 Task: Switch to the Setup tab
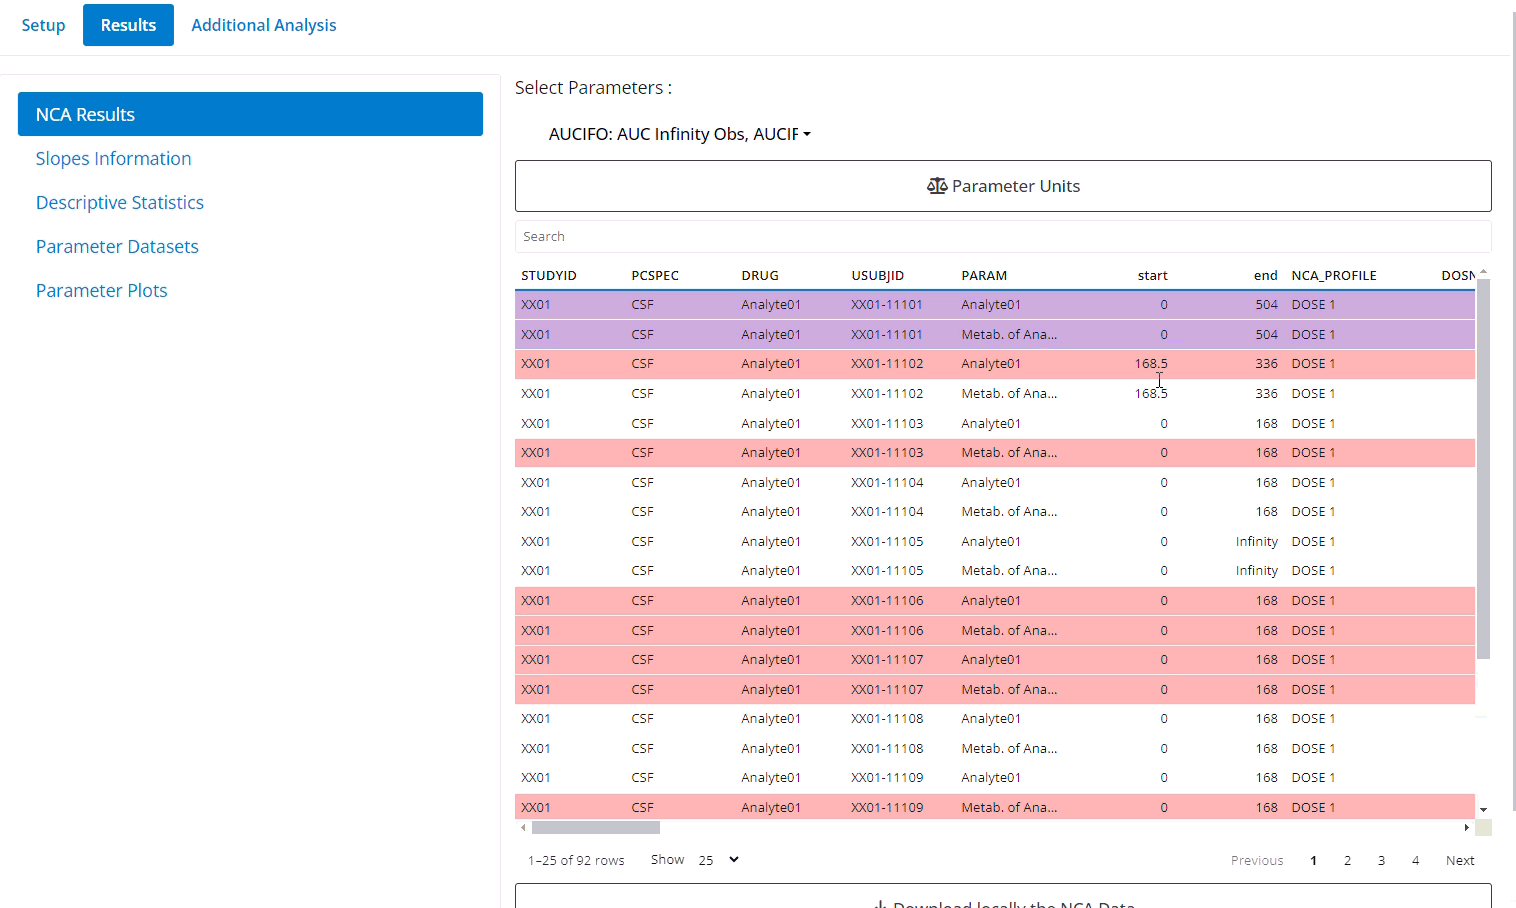pyautogui.click(x=43, y=25)
